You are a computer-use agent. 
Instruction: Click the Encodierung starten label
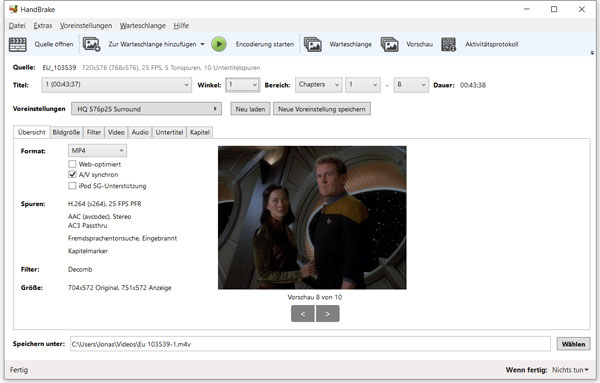[x=264, y=44]
